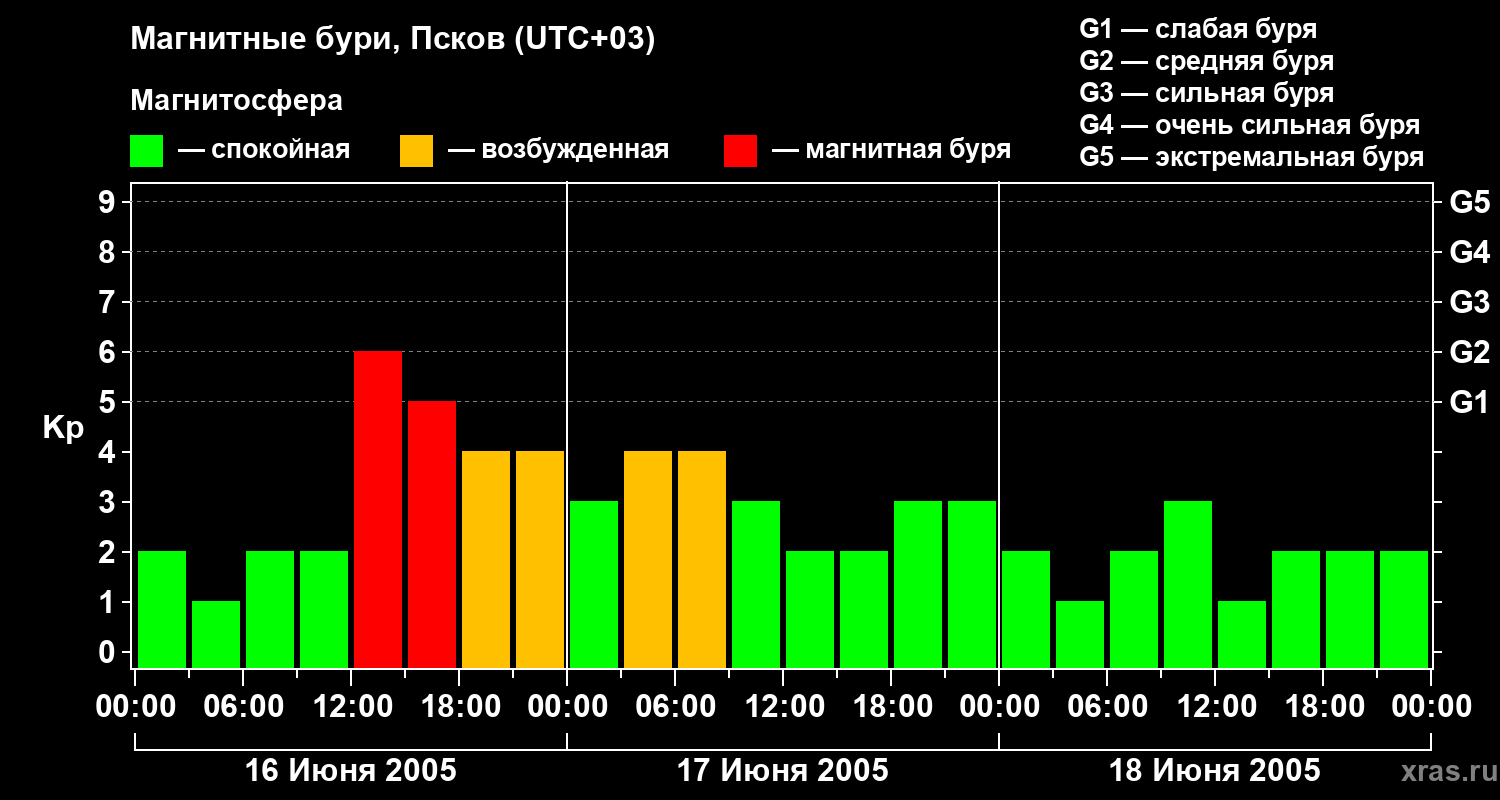Click the '— магнитная буря' legend label
The width and height of the screenshot is (1500, 800).
pos(892,150)
